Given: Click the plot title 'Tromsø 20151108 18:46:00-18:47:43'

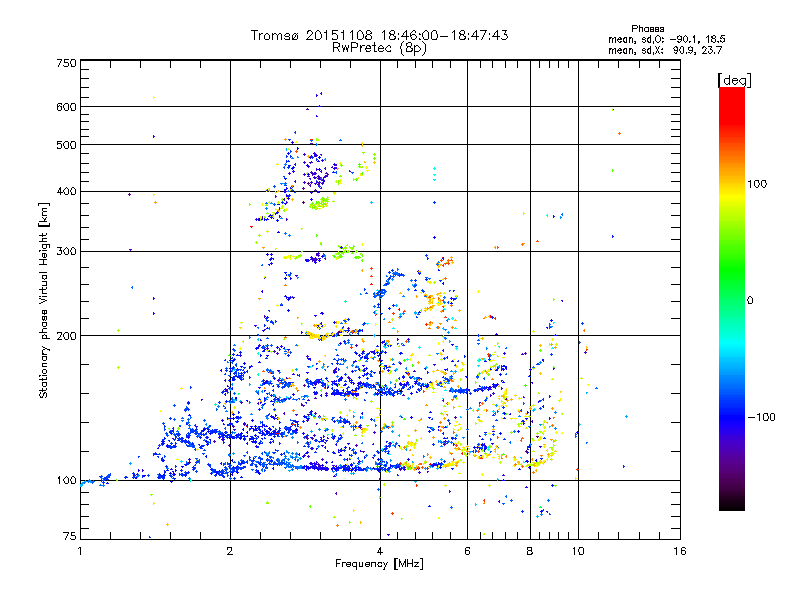Looking at the screenshot, I should (x=379, y=35).
